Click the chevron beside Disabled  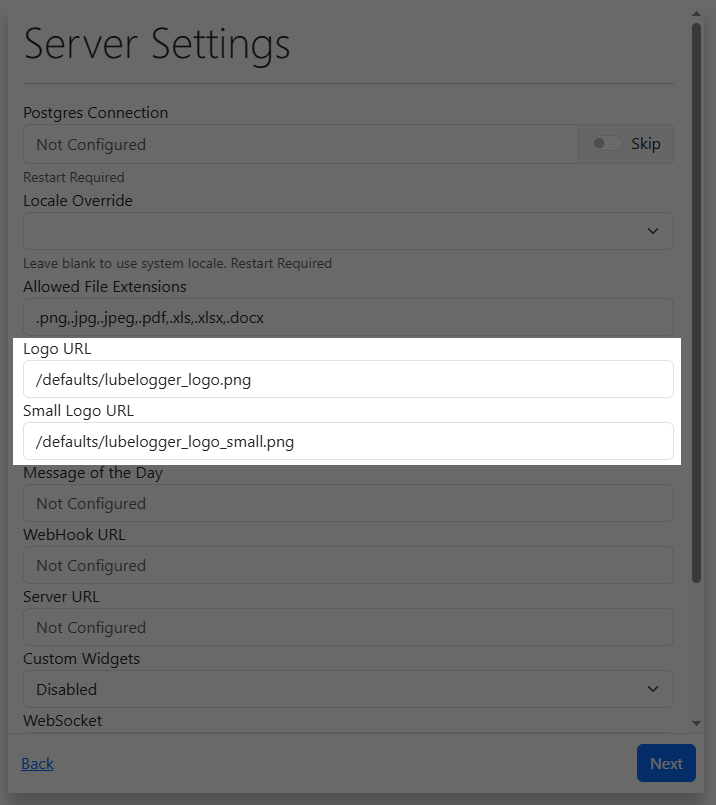[x=653, y=689]
